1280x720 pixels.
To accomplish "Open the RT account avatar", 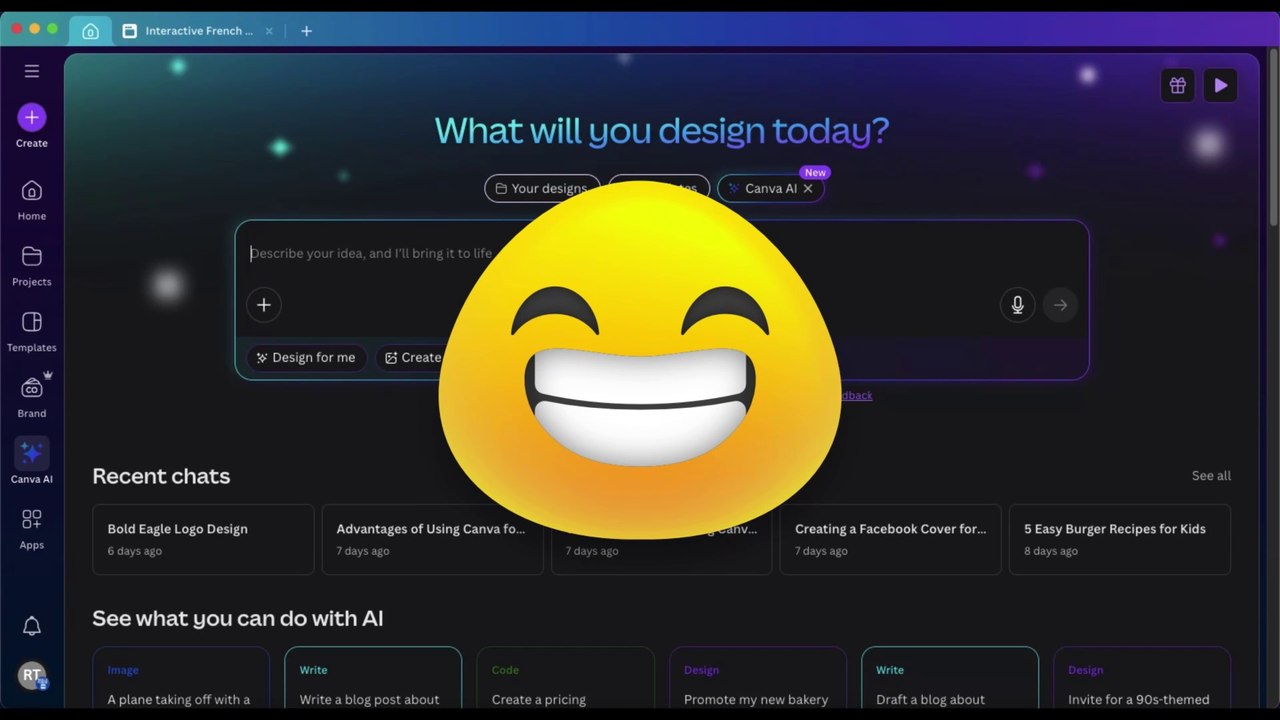I will point(32,676).
